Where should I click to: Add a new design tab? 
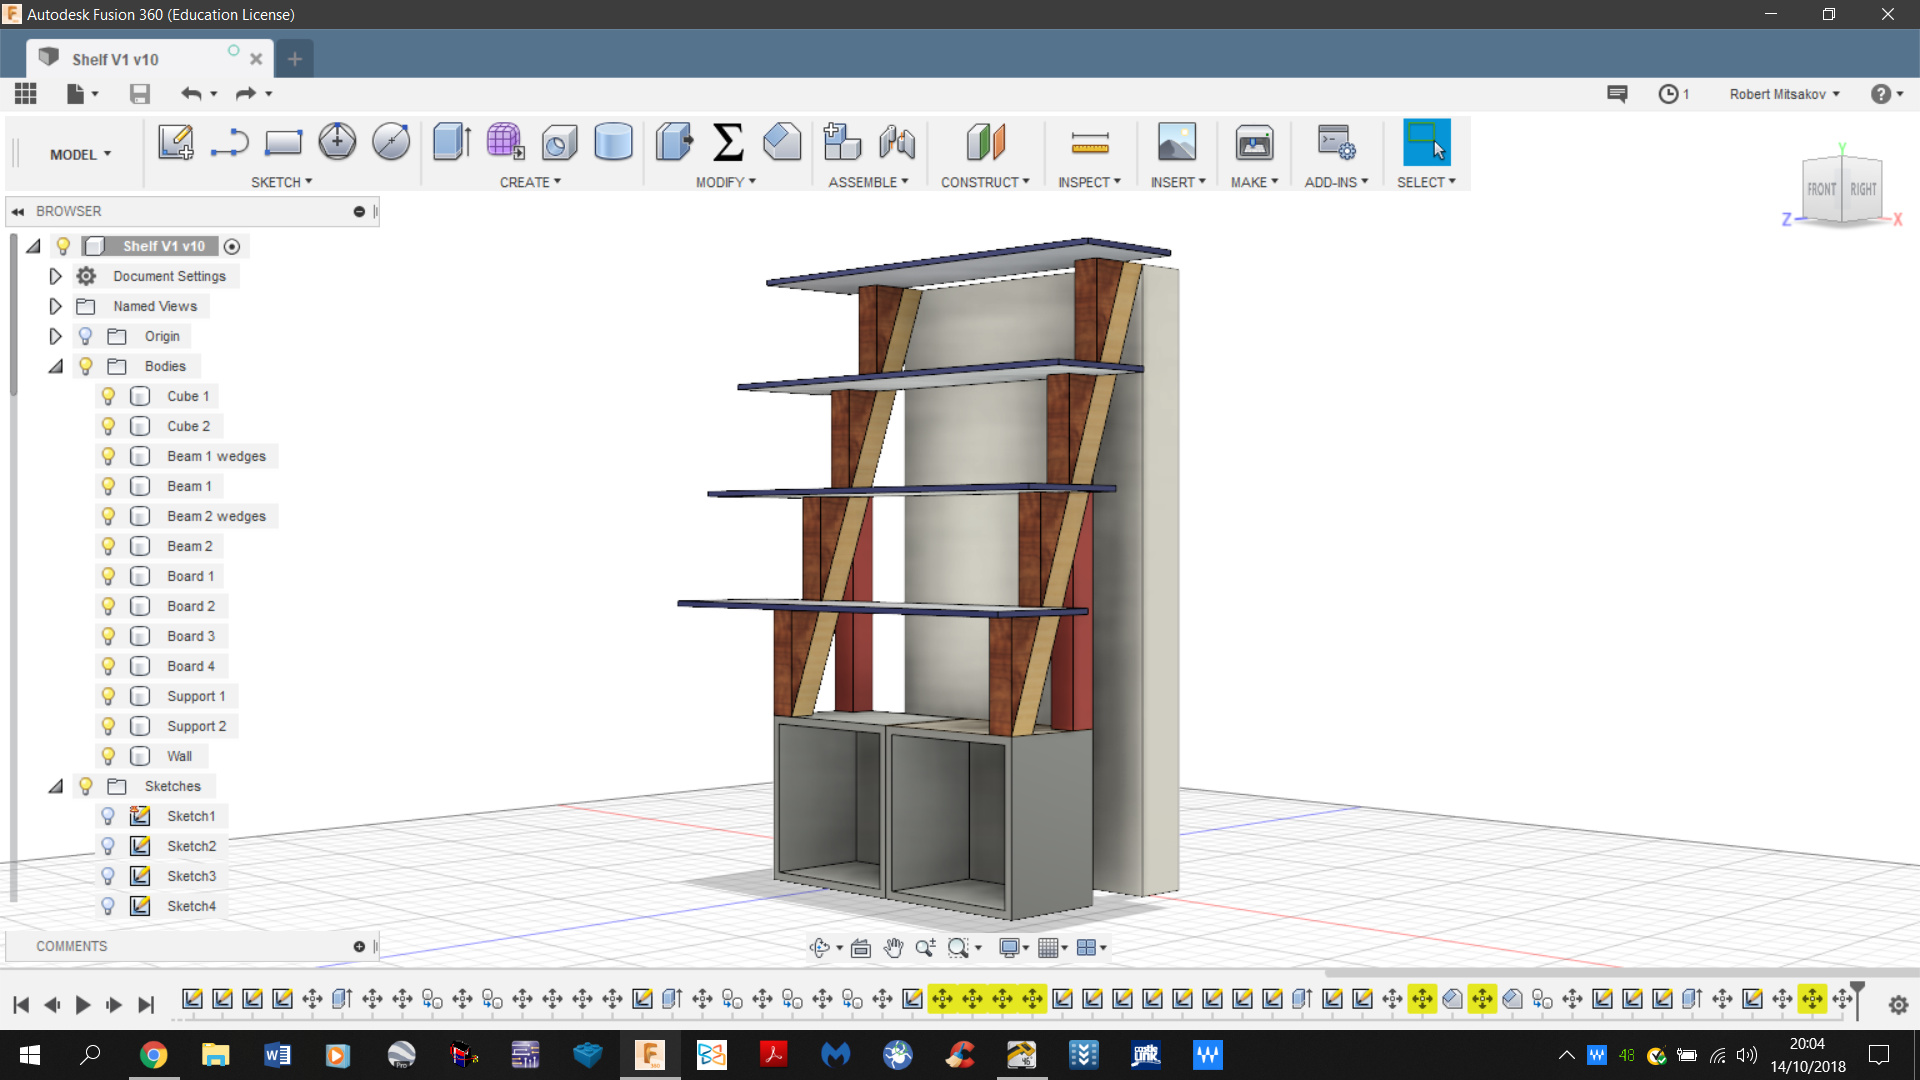click(294, 59)
